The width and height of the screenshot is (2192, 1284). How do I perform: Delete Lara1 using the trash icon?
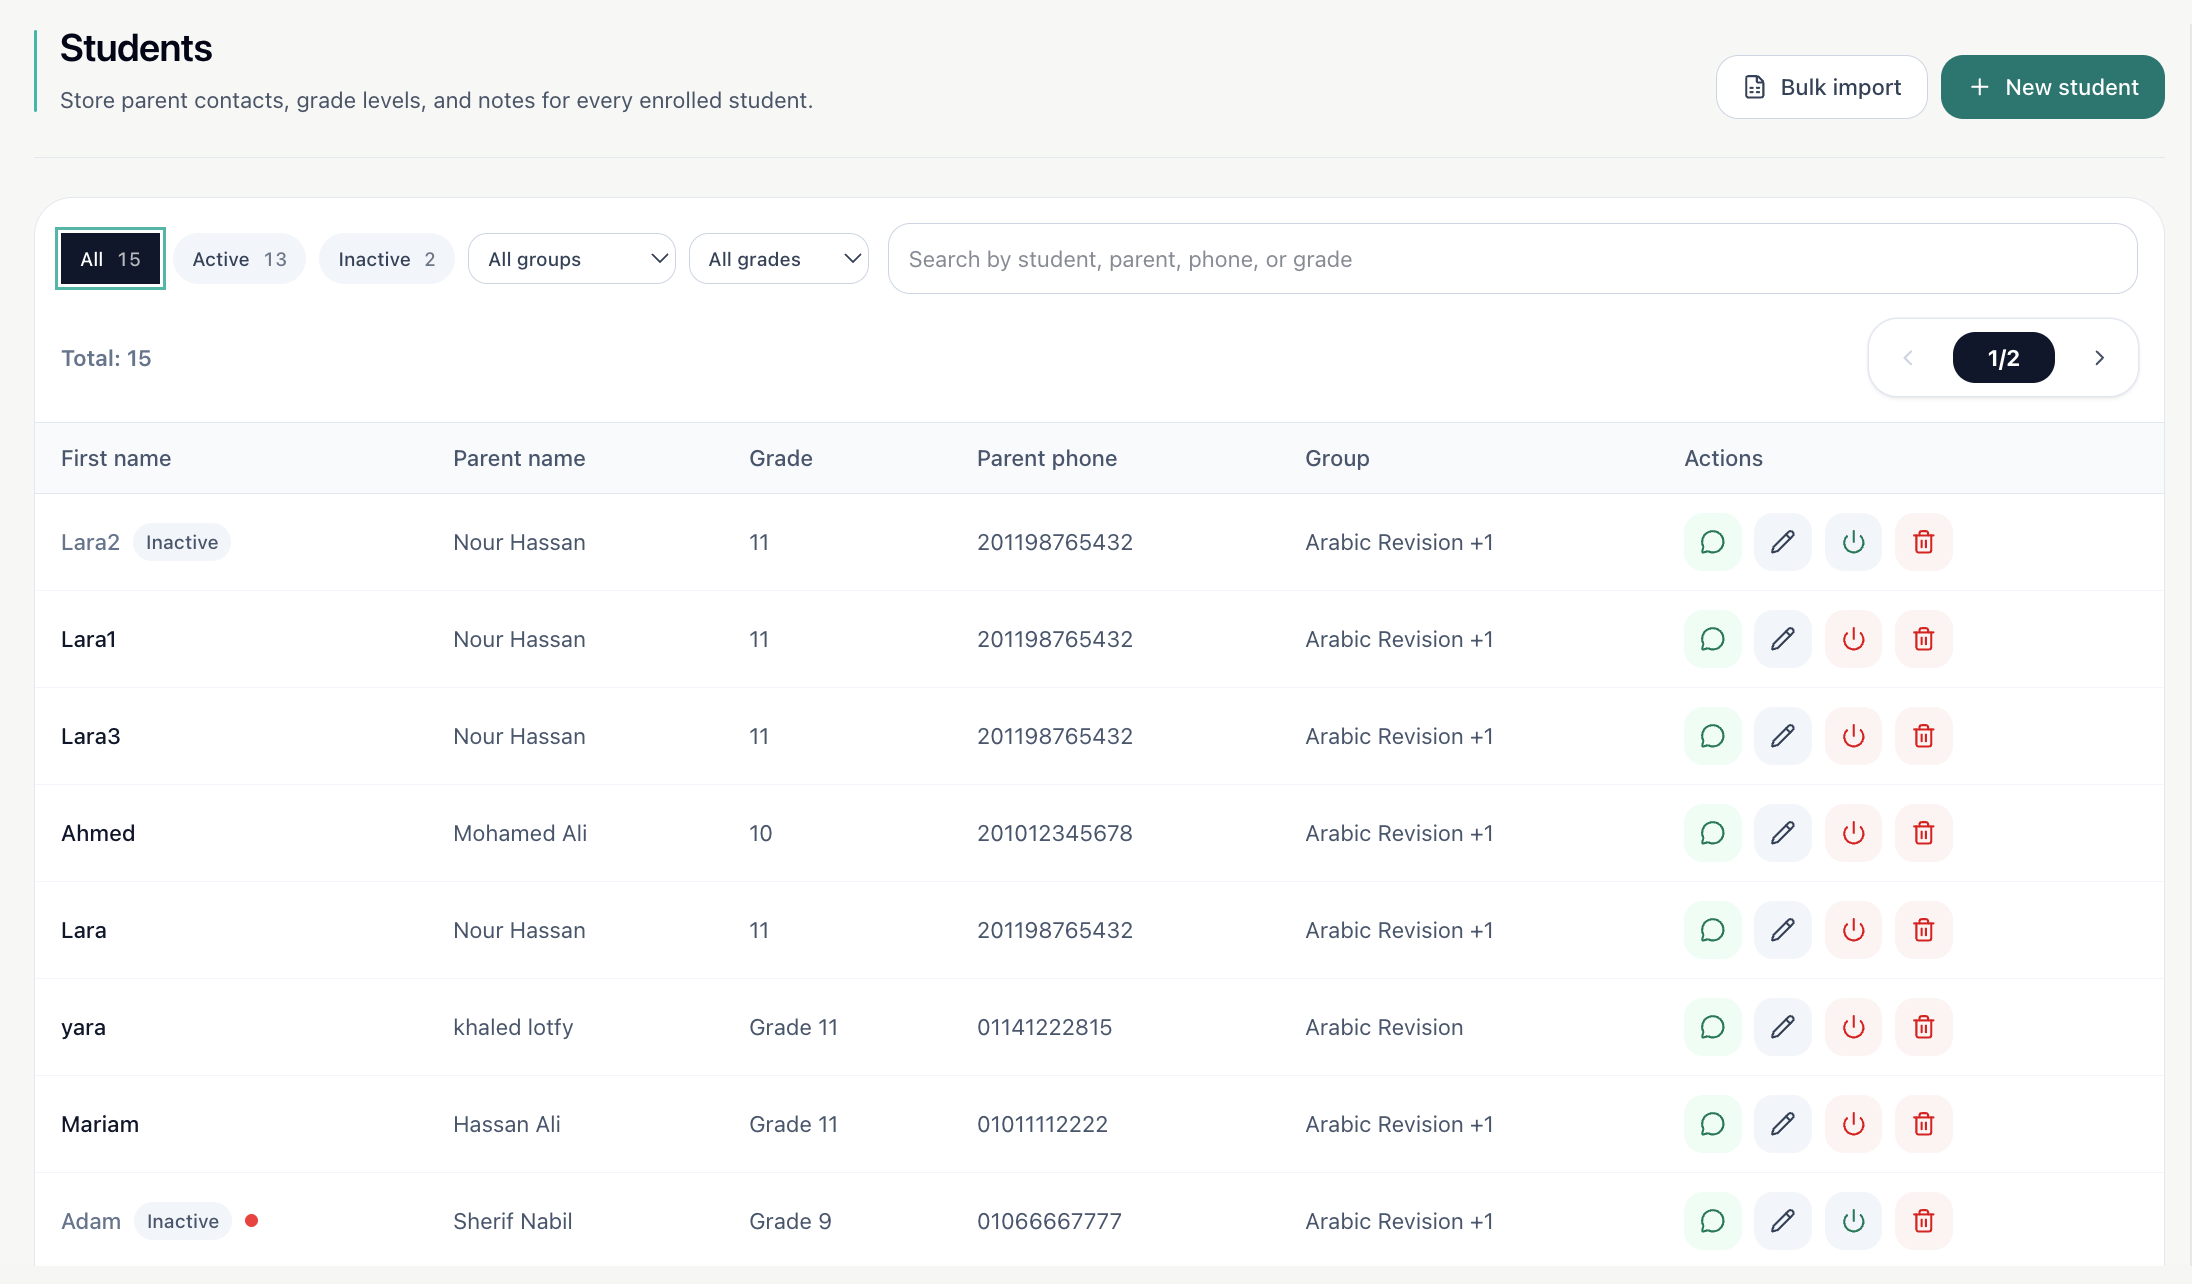[x=1923, y=639]
